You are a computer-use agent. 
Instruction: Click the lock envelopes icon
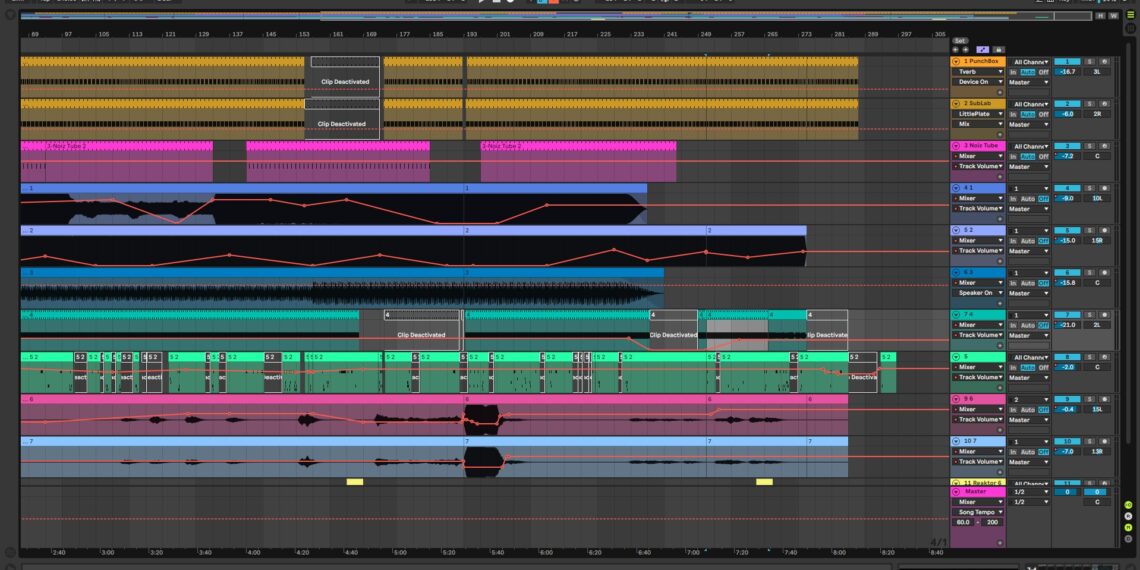[x=997, y=49]
